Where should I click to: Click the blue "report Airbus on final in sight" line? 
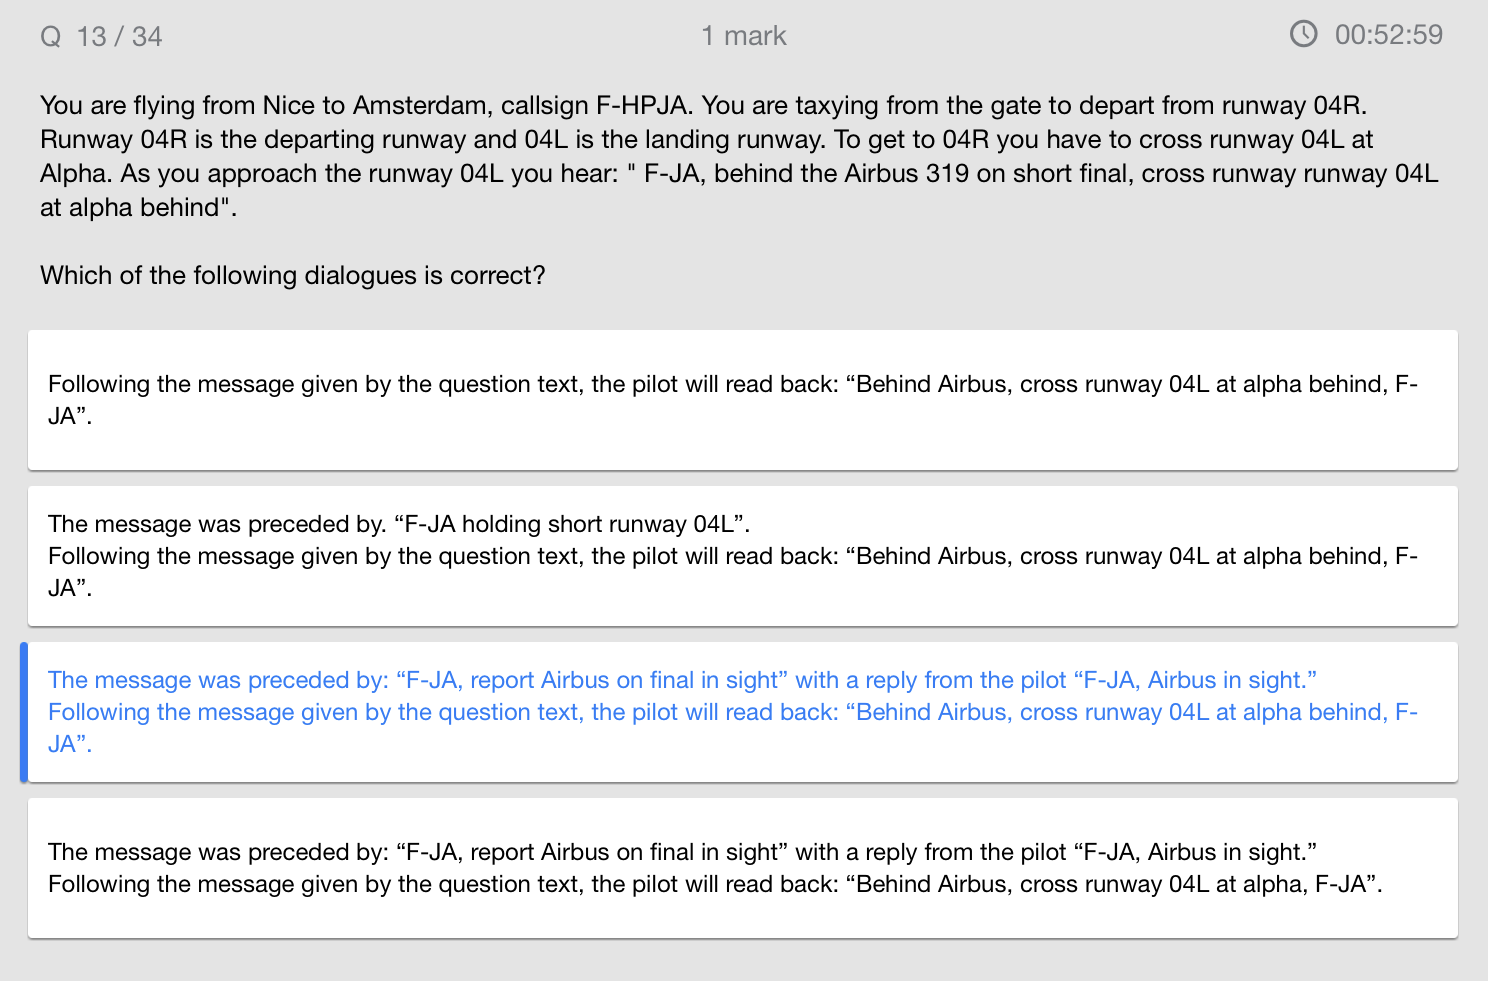point(682,680)
